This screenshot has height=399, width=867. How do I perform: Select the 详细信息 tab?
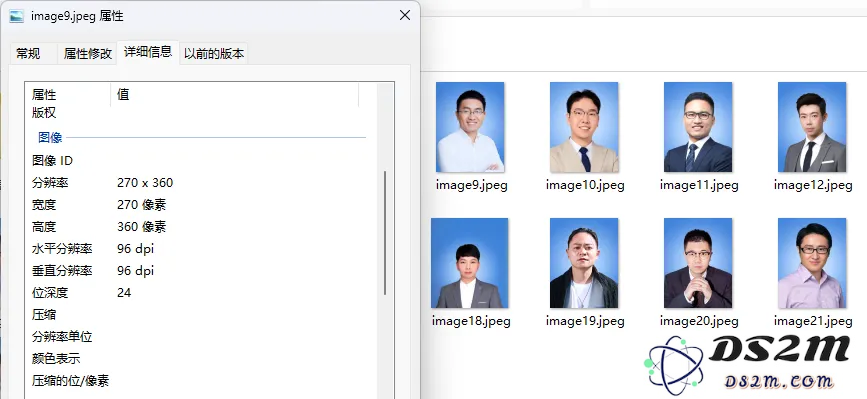click(148, 52)
